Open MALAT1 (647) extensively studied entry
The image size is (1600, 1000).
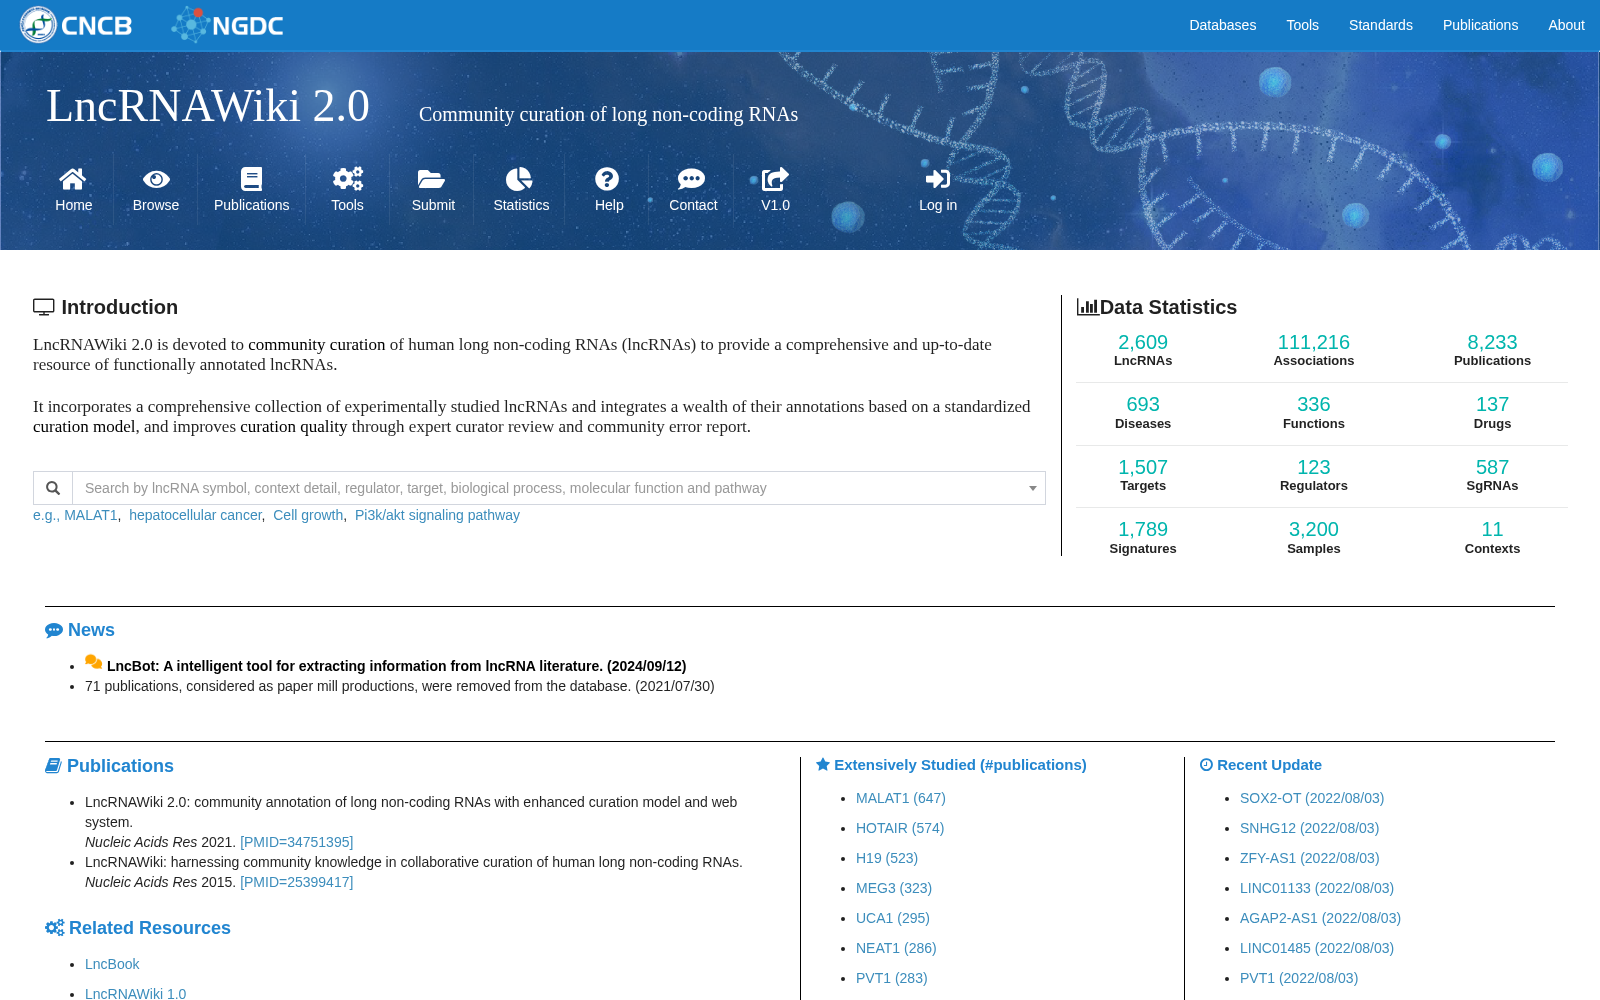coord(900,798)
